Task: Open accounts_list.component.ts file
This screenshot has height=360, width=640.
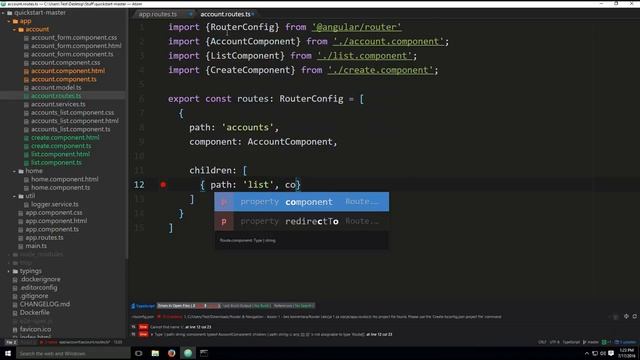Action: point(71,129)
